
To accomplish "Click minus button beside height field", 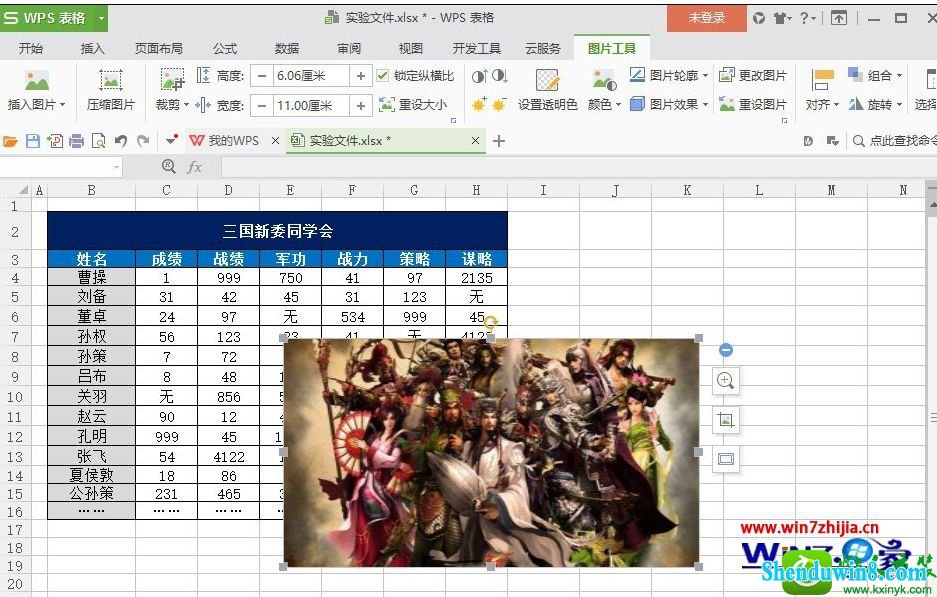I will 261,76.
